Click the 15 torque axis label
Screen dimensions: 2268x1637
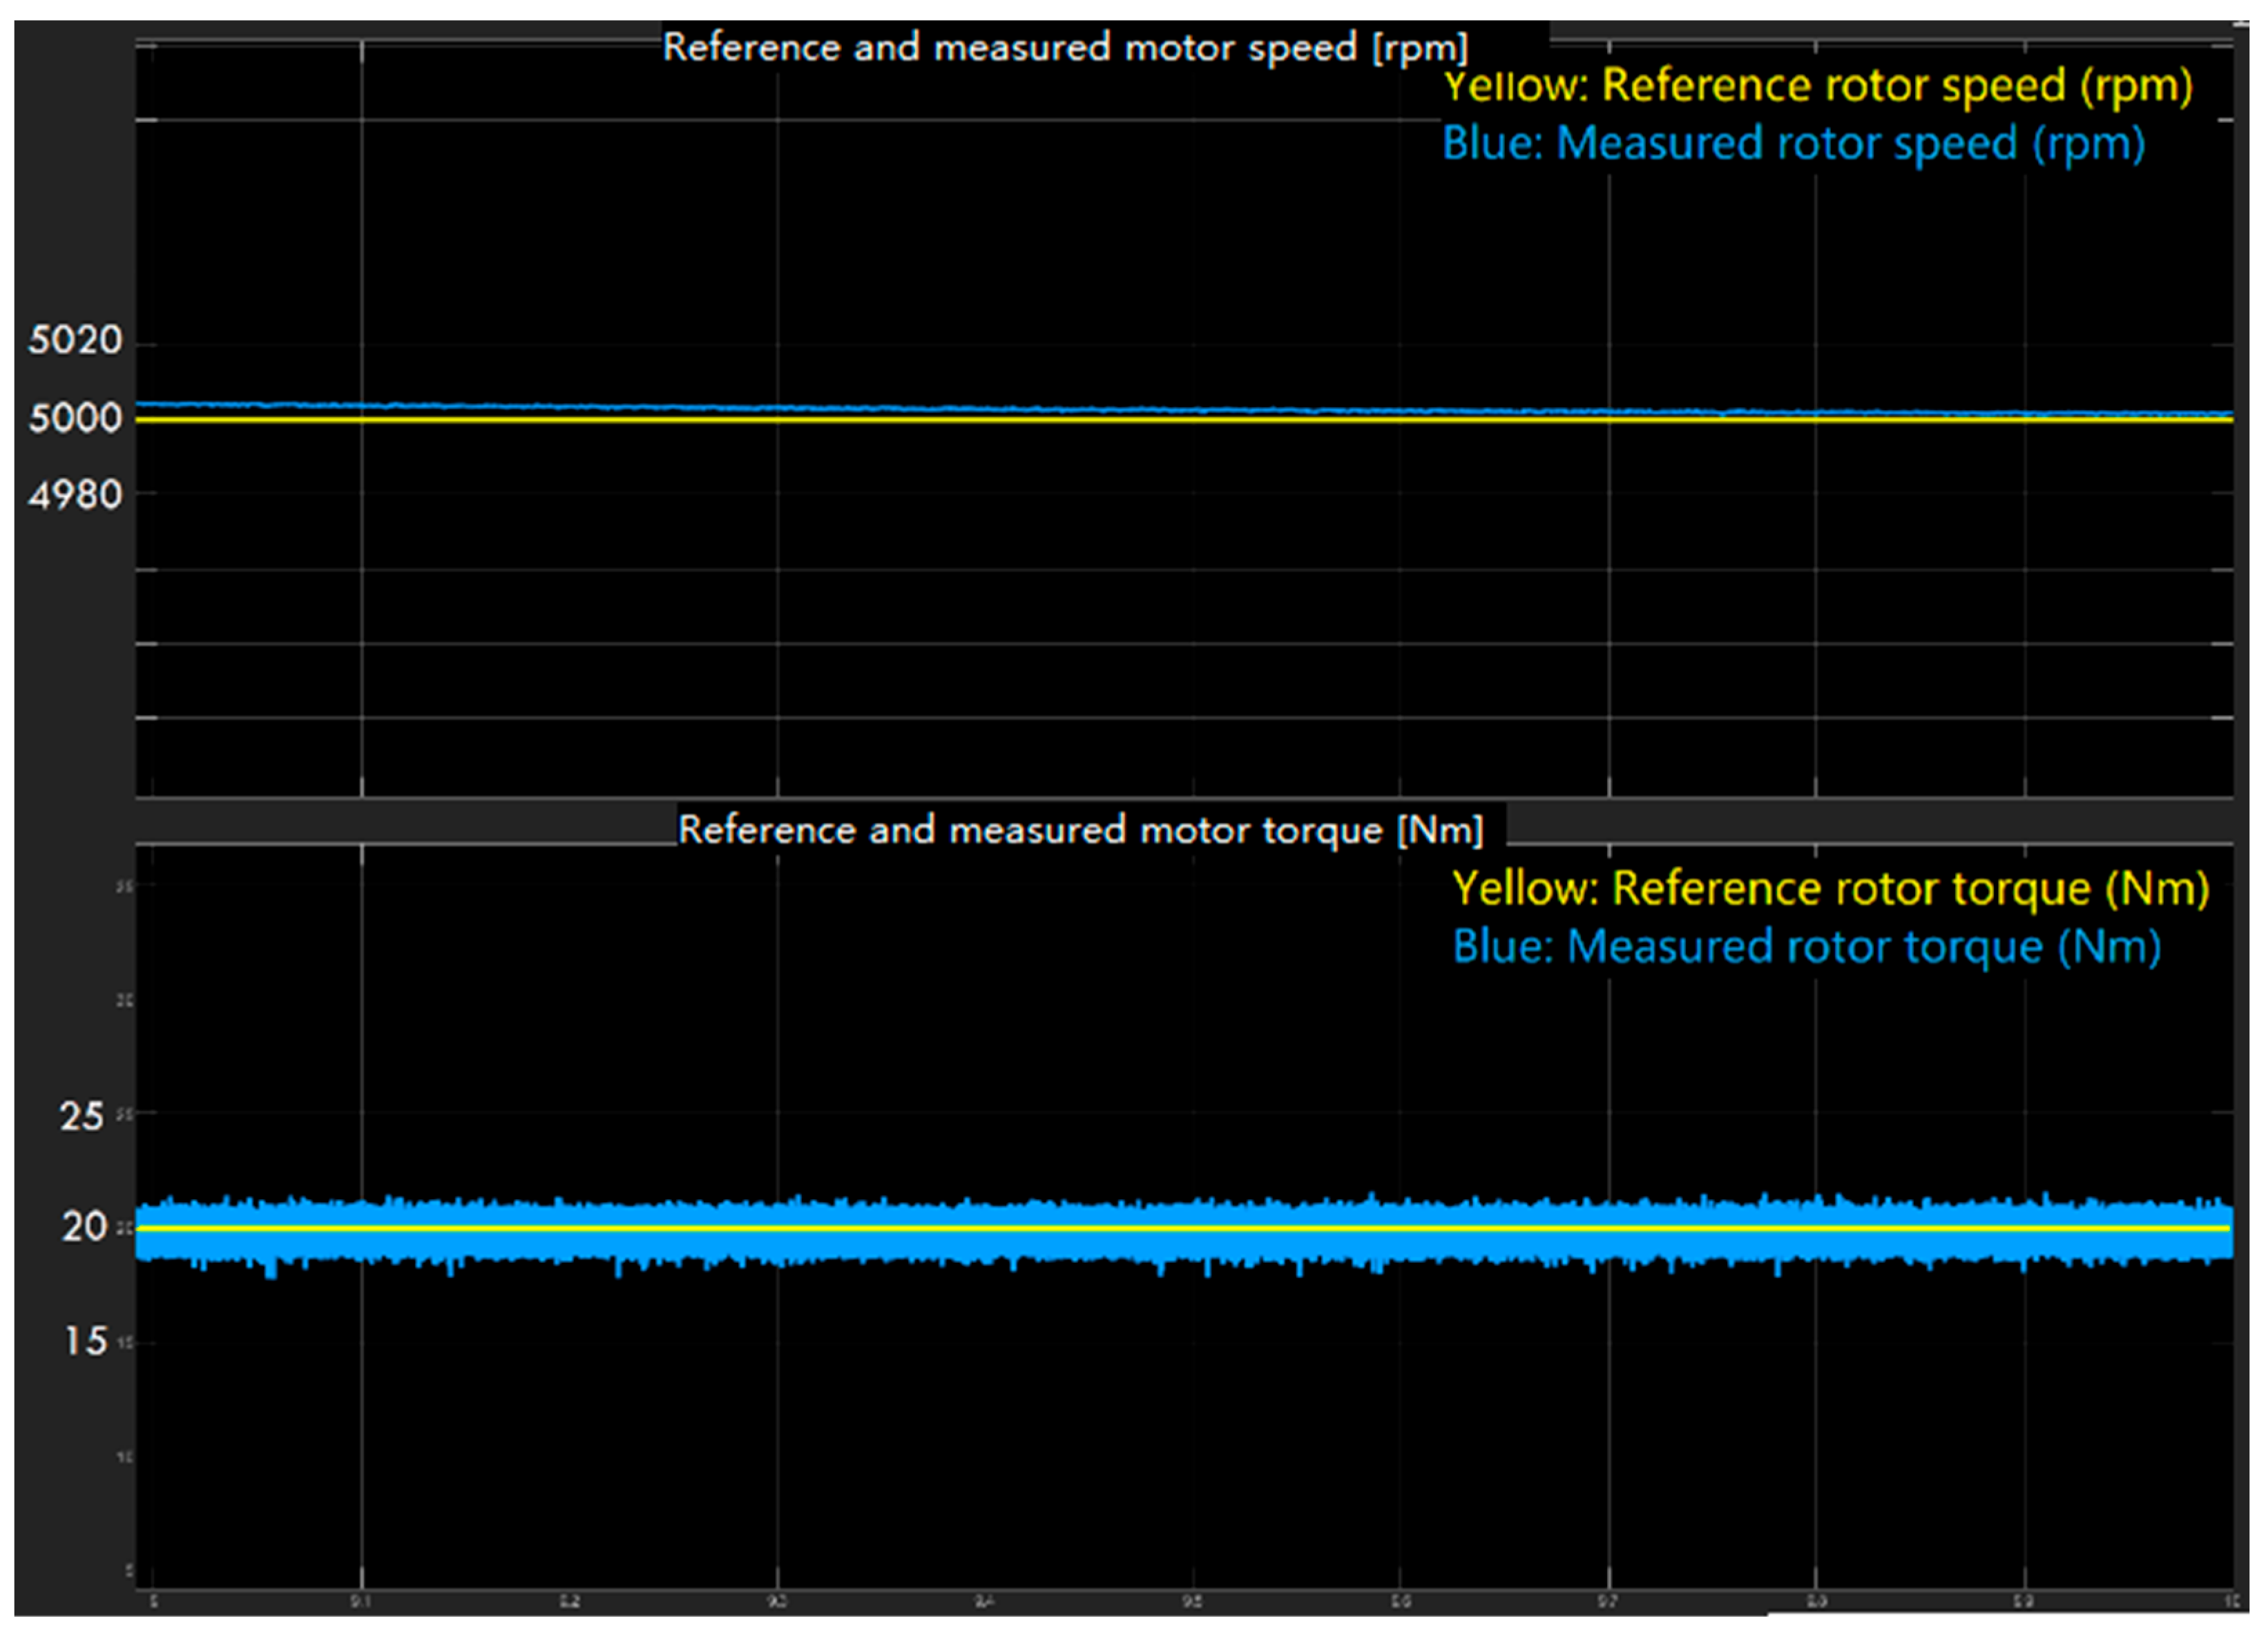pos(86,1342)
